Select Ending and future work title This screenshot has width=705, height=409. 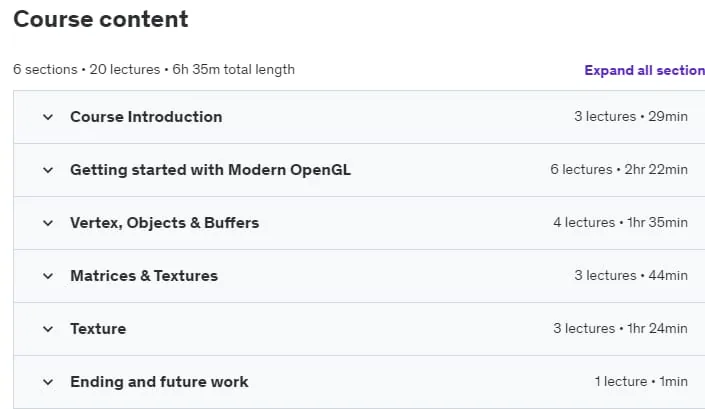click(159, 382)
